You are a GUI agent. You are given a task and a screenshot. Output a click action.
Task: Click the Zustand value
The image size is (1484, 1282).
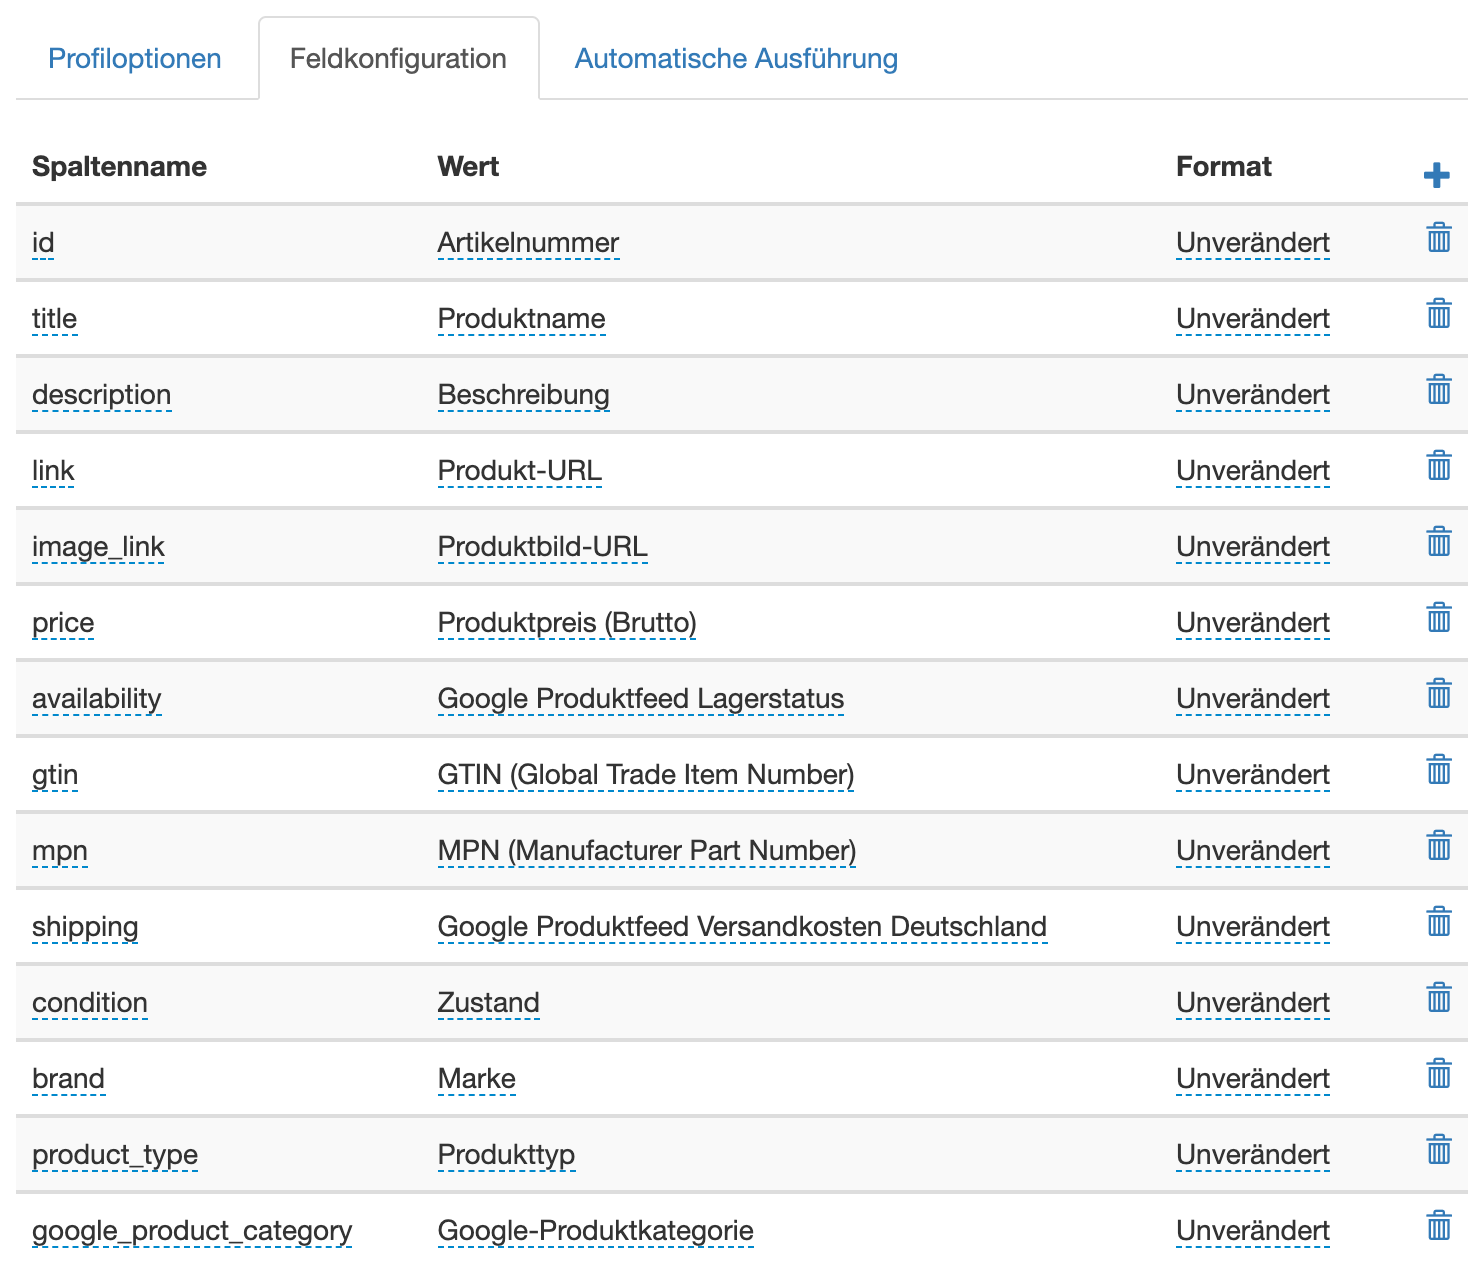pos(488,1003)
